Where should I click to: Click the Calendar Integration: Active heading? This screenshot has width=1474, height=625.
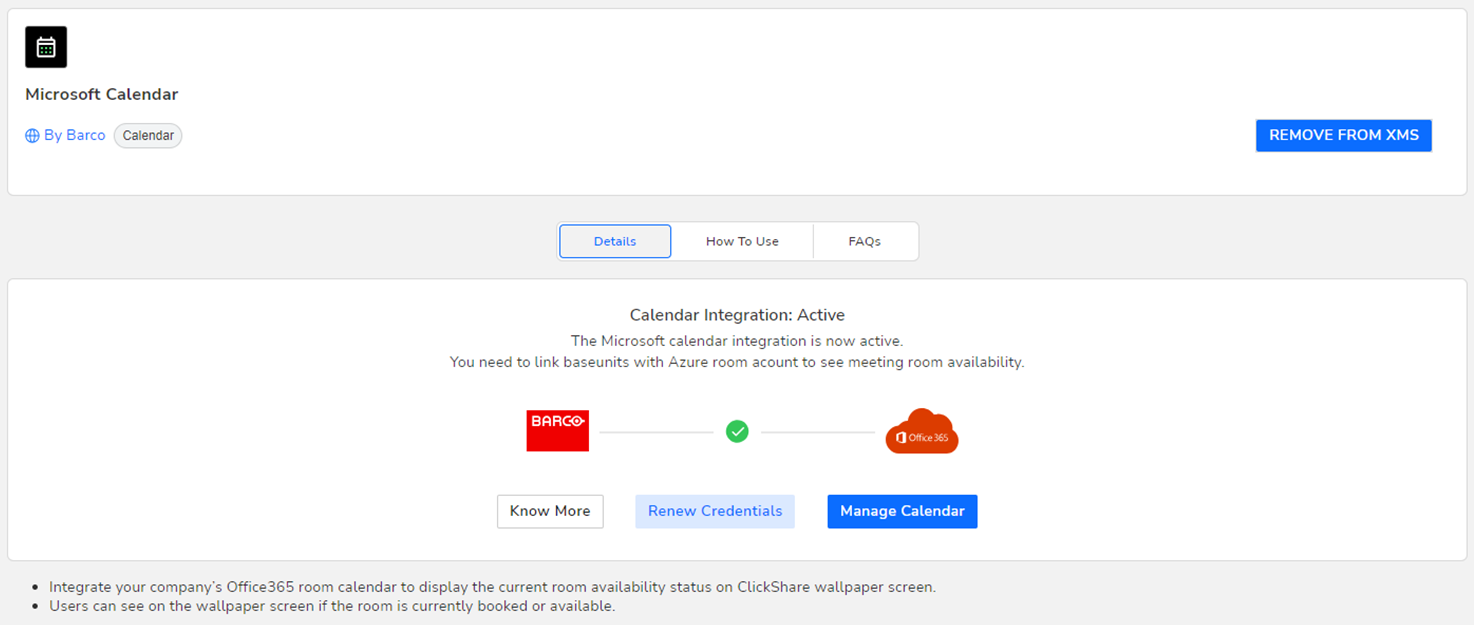point(737,315)
